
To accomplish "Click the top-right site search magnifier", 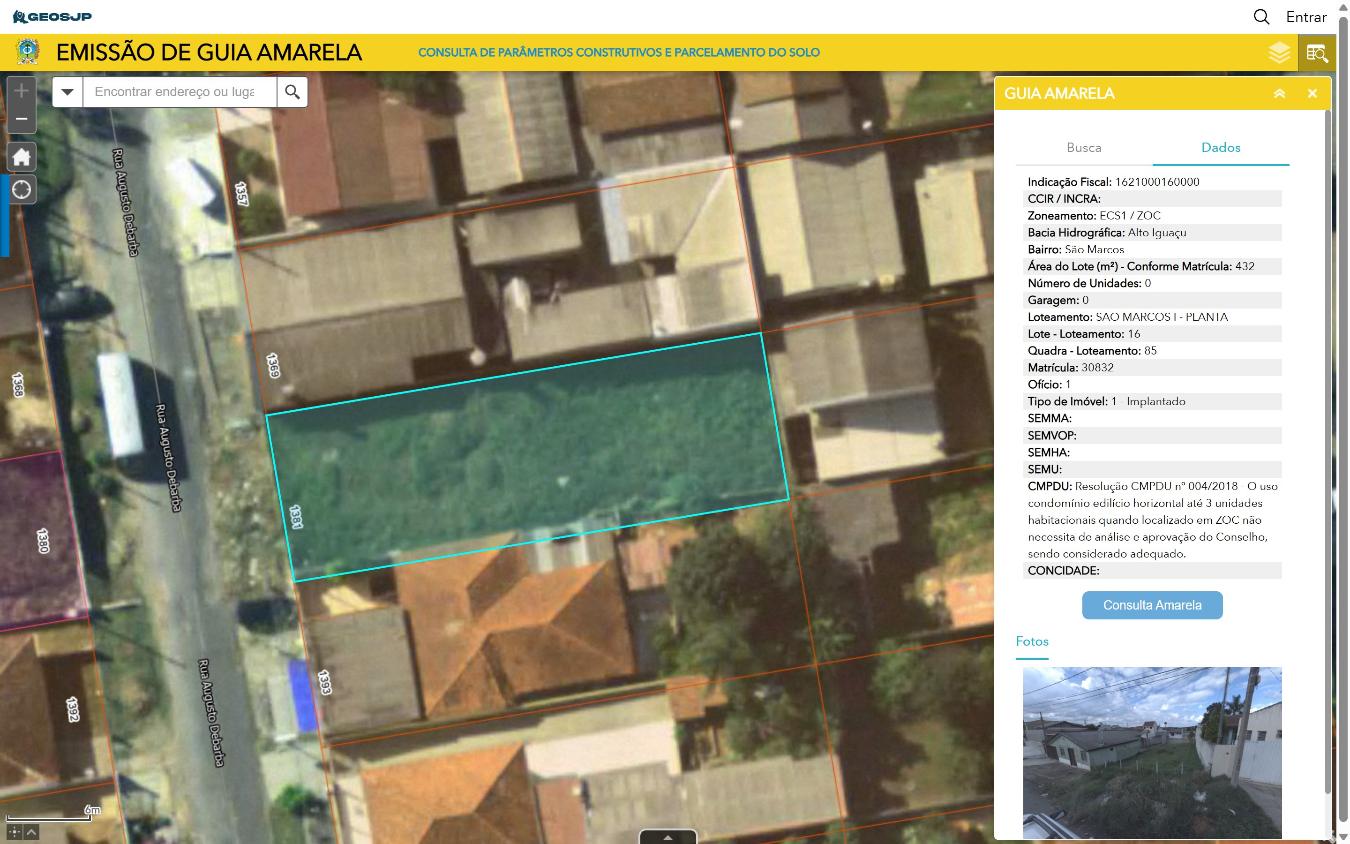I will (x=1261, y=17).
